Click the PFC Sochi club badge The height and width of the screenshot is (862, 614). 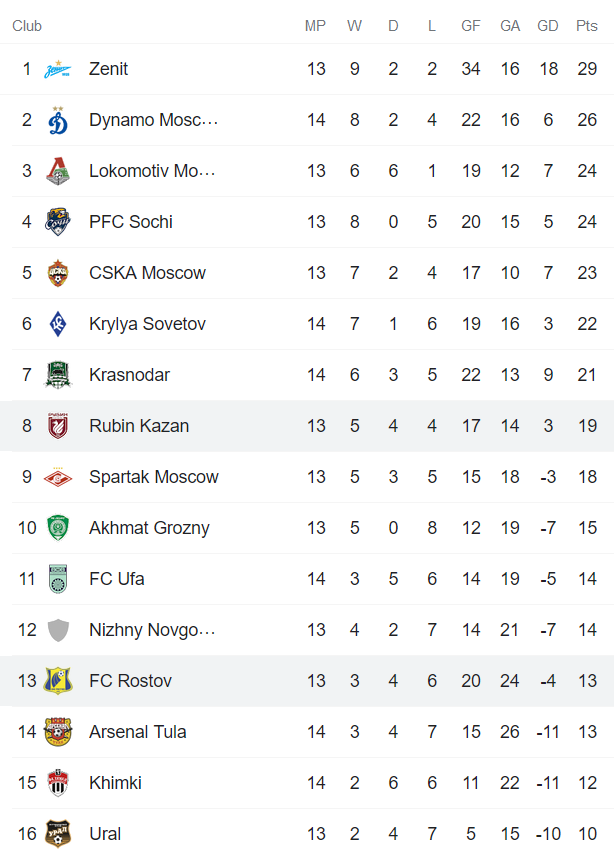coord(60,221)
